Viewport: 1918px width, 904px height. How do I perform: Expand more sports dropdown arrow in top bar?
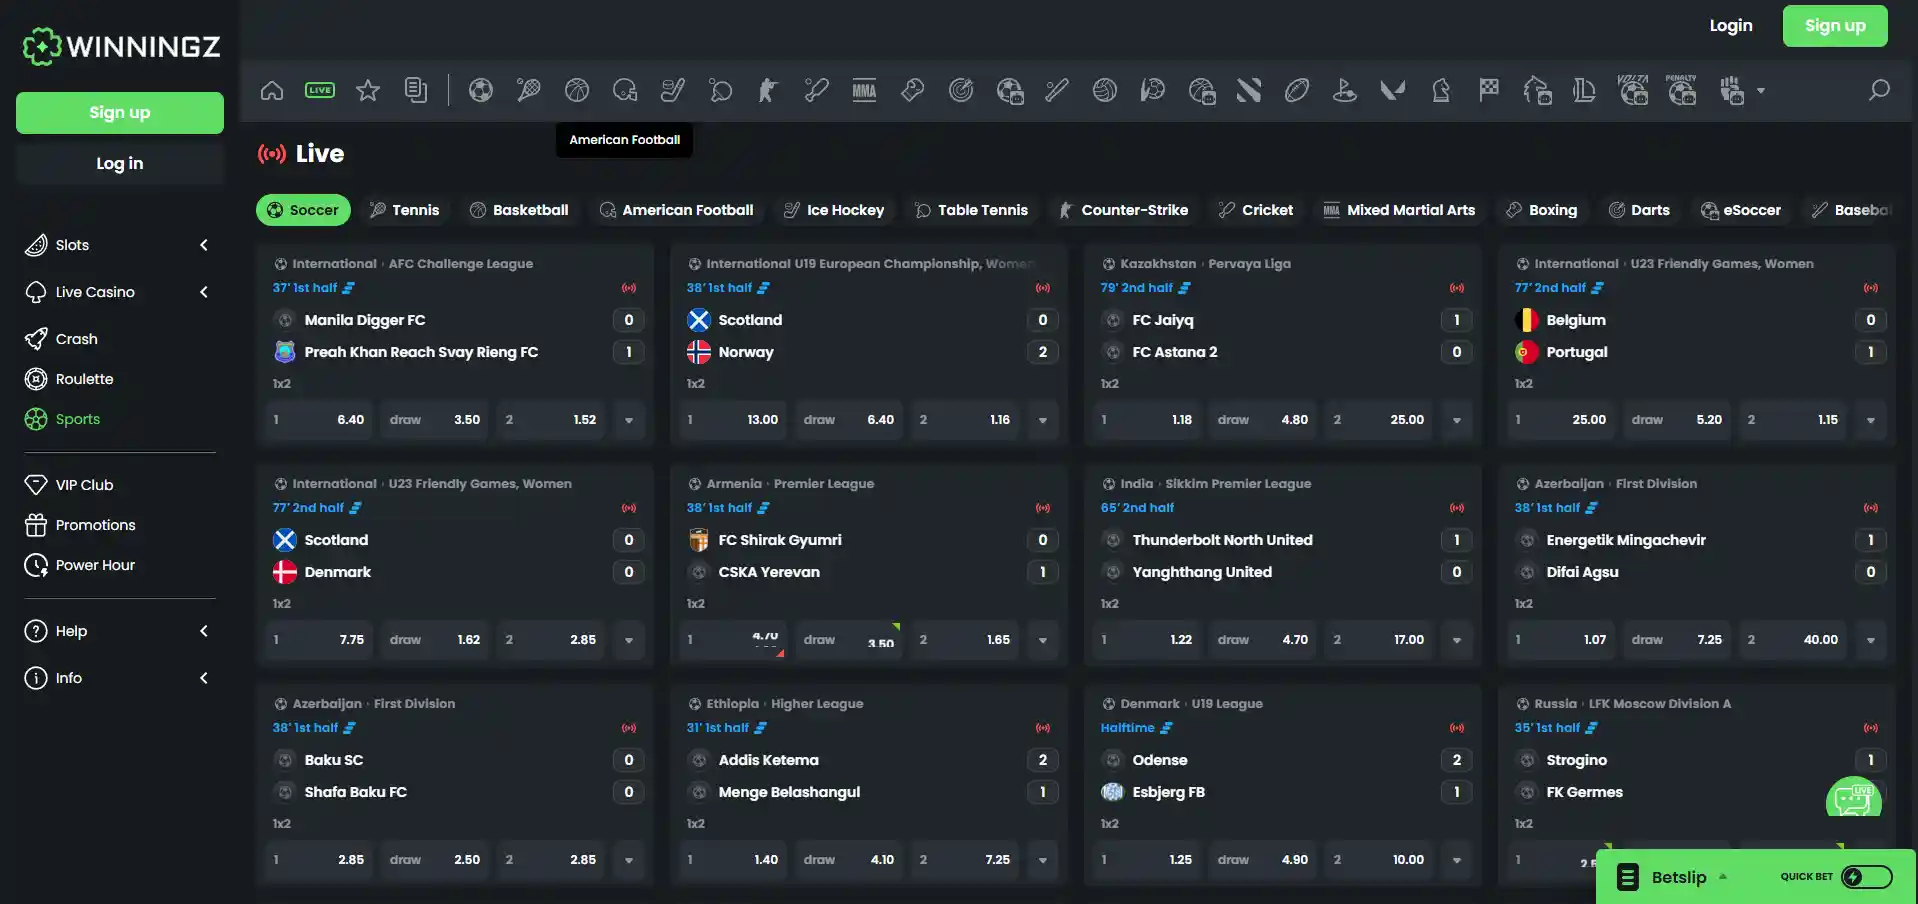click(x=1761, y=91)
